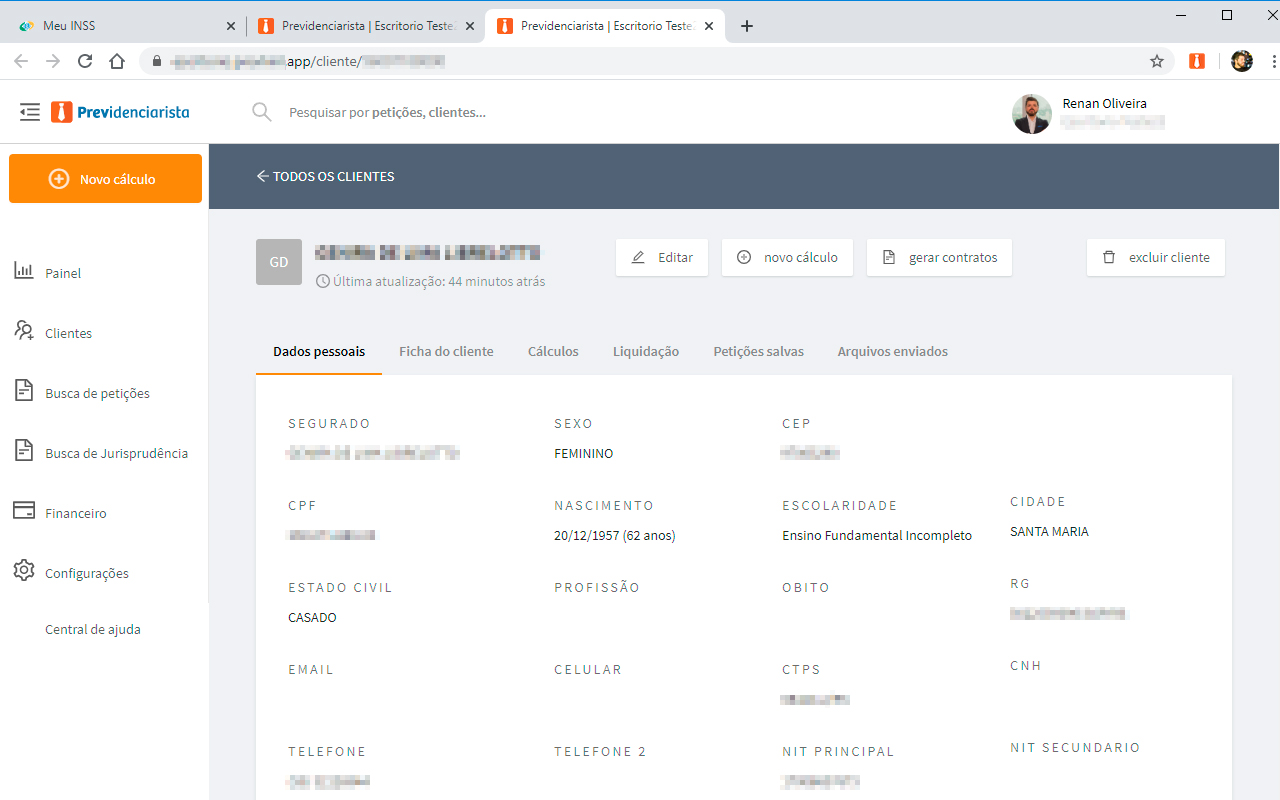Viewport: 1280px width, 800px height.
Task: Open the Clientes section from sidebar
Action: pyautogui.click(x=23, y=331)
